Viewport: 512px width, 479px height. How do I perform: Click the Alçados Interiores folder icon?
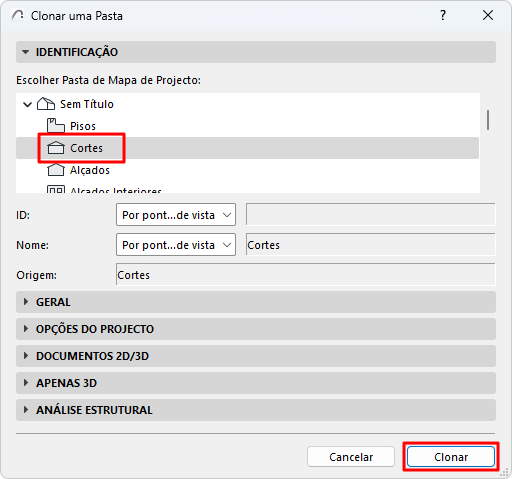pos(56,189)
